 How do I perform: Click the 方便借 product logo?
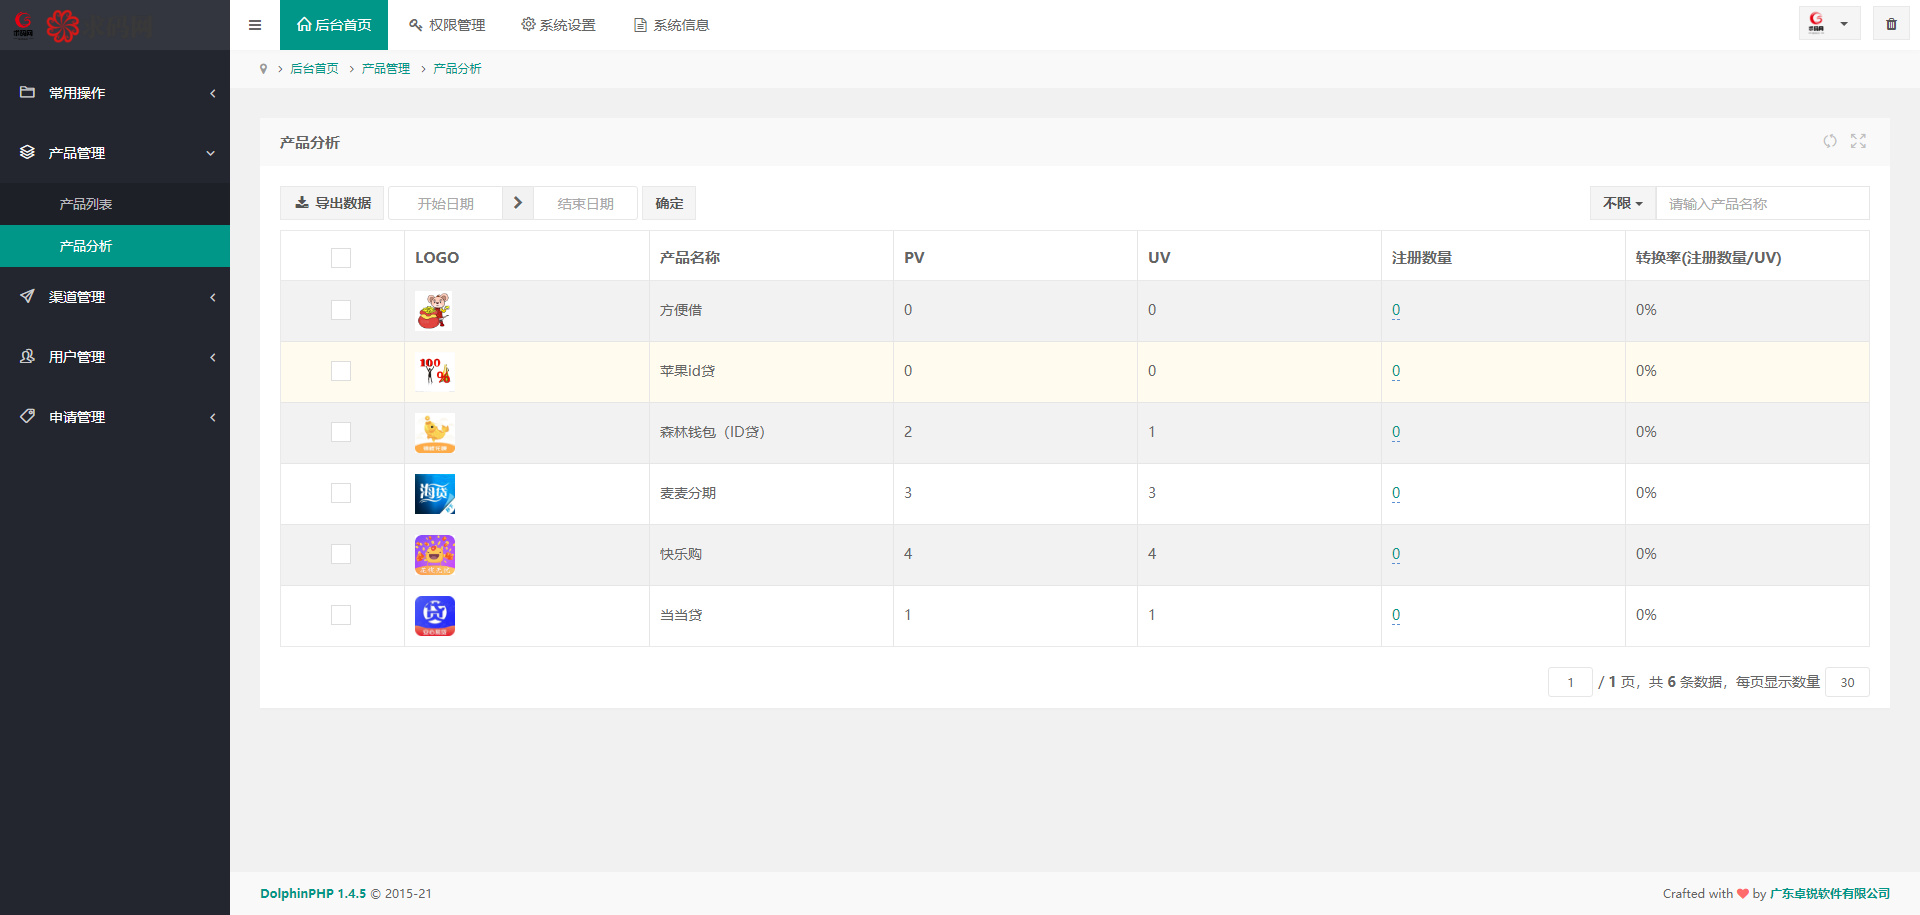pyautogui.click(x=434, y=311)
